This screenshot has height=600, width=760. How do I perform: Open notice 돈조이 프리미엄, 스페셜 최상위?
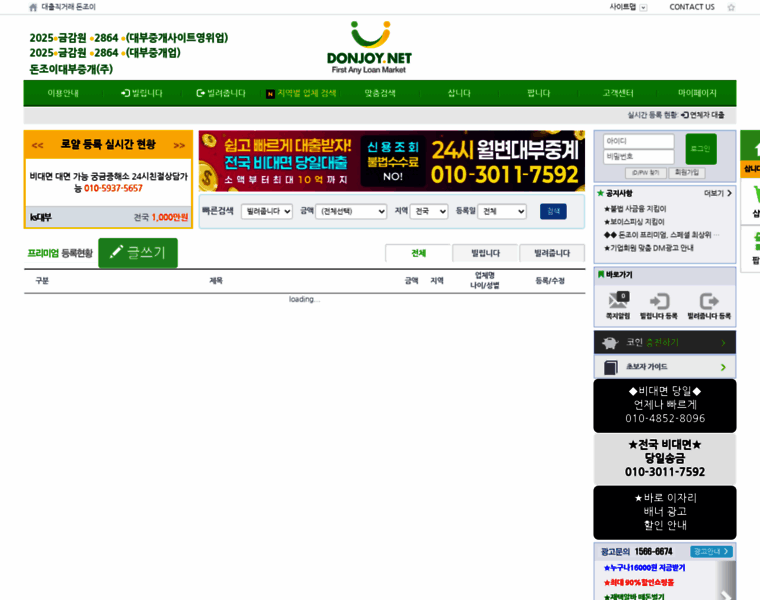point(661,235)
